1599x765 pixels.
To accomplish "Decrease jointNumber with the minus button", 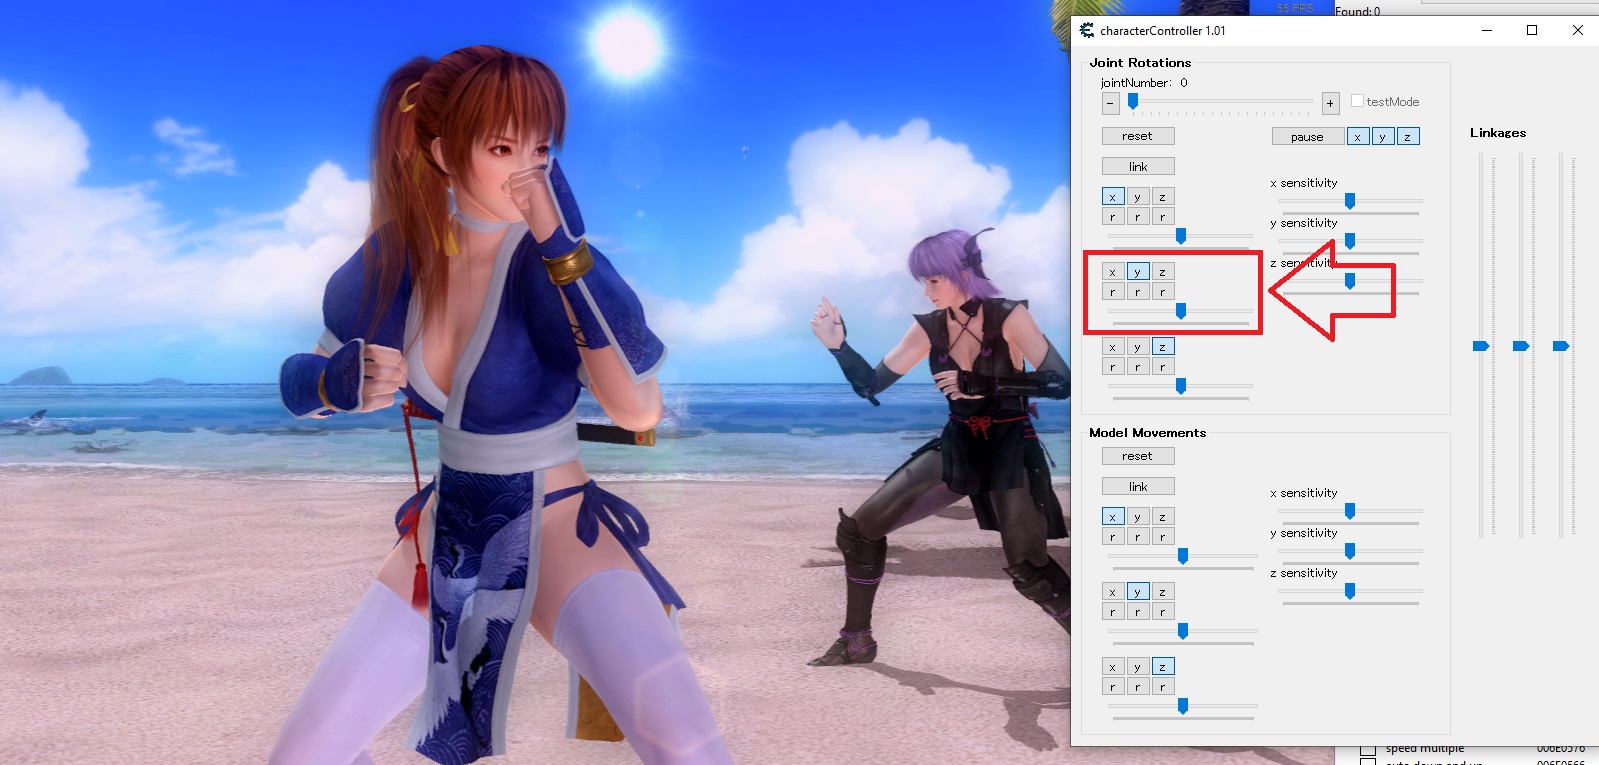I will pyautogui.click(x=1110, y=103).
